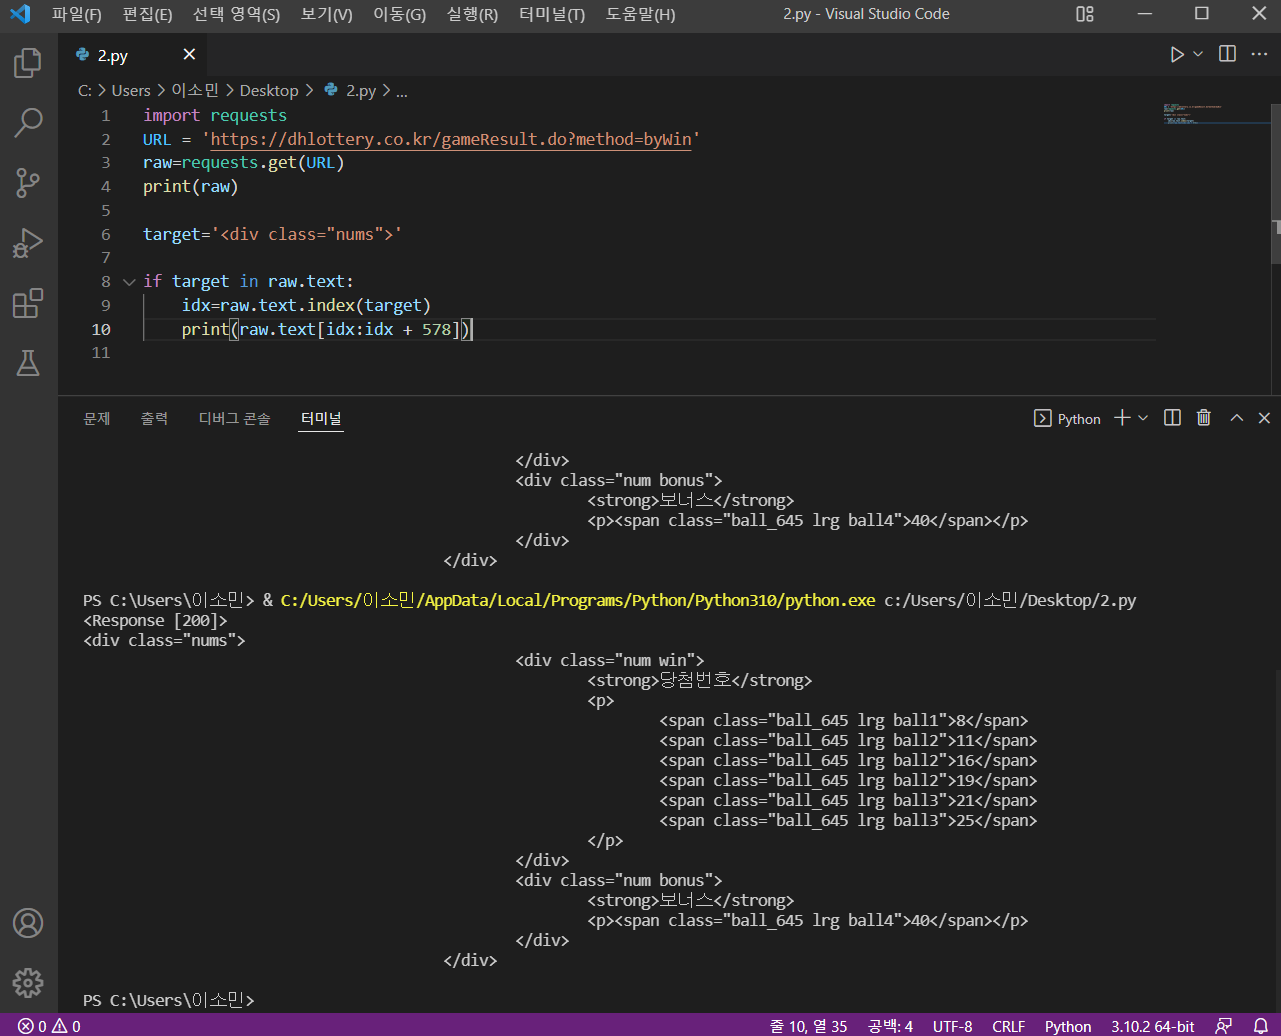Open the 보기(V) menu
Screen dimensions: 1281x1036
pyautogui.click(x=326, y=14)
